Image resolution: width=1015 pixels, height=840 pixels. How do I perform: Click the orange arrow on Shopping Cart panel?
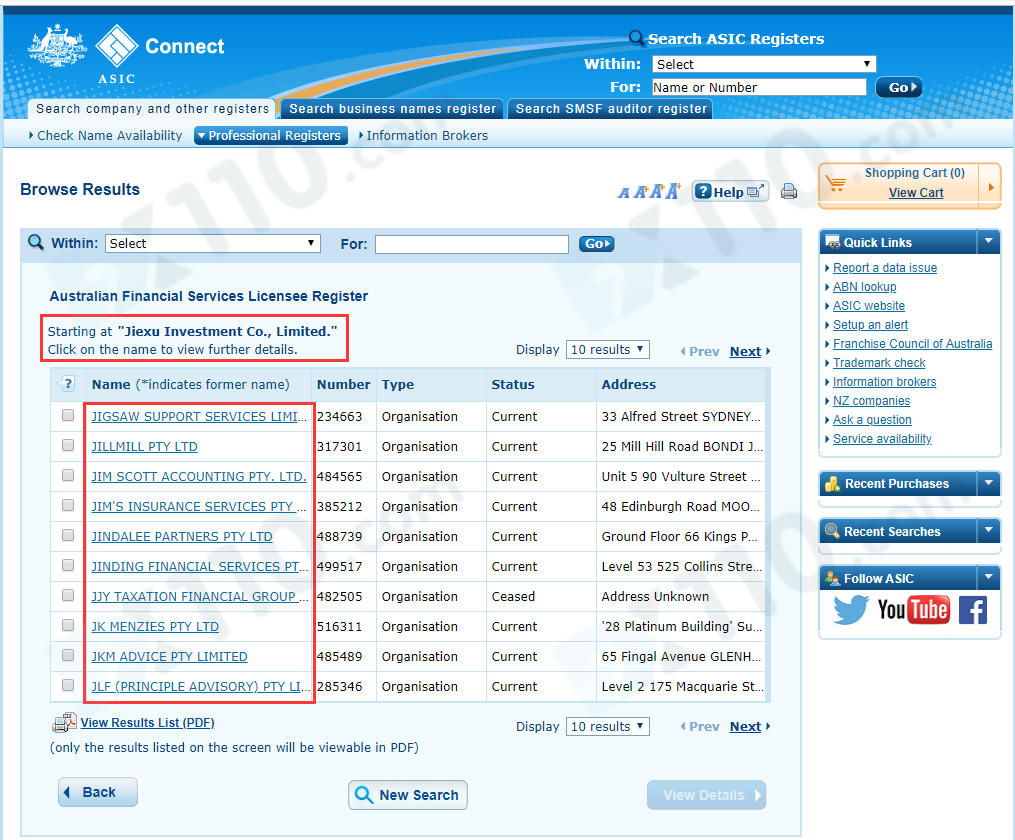click(990, 187)
